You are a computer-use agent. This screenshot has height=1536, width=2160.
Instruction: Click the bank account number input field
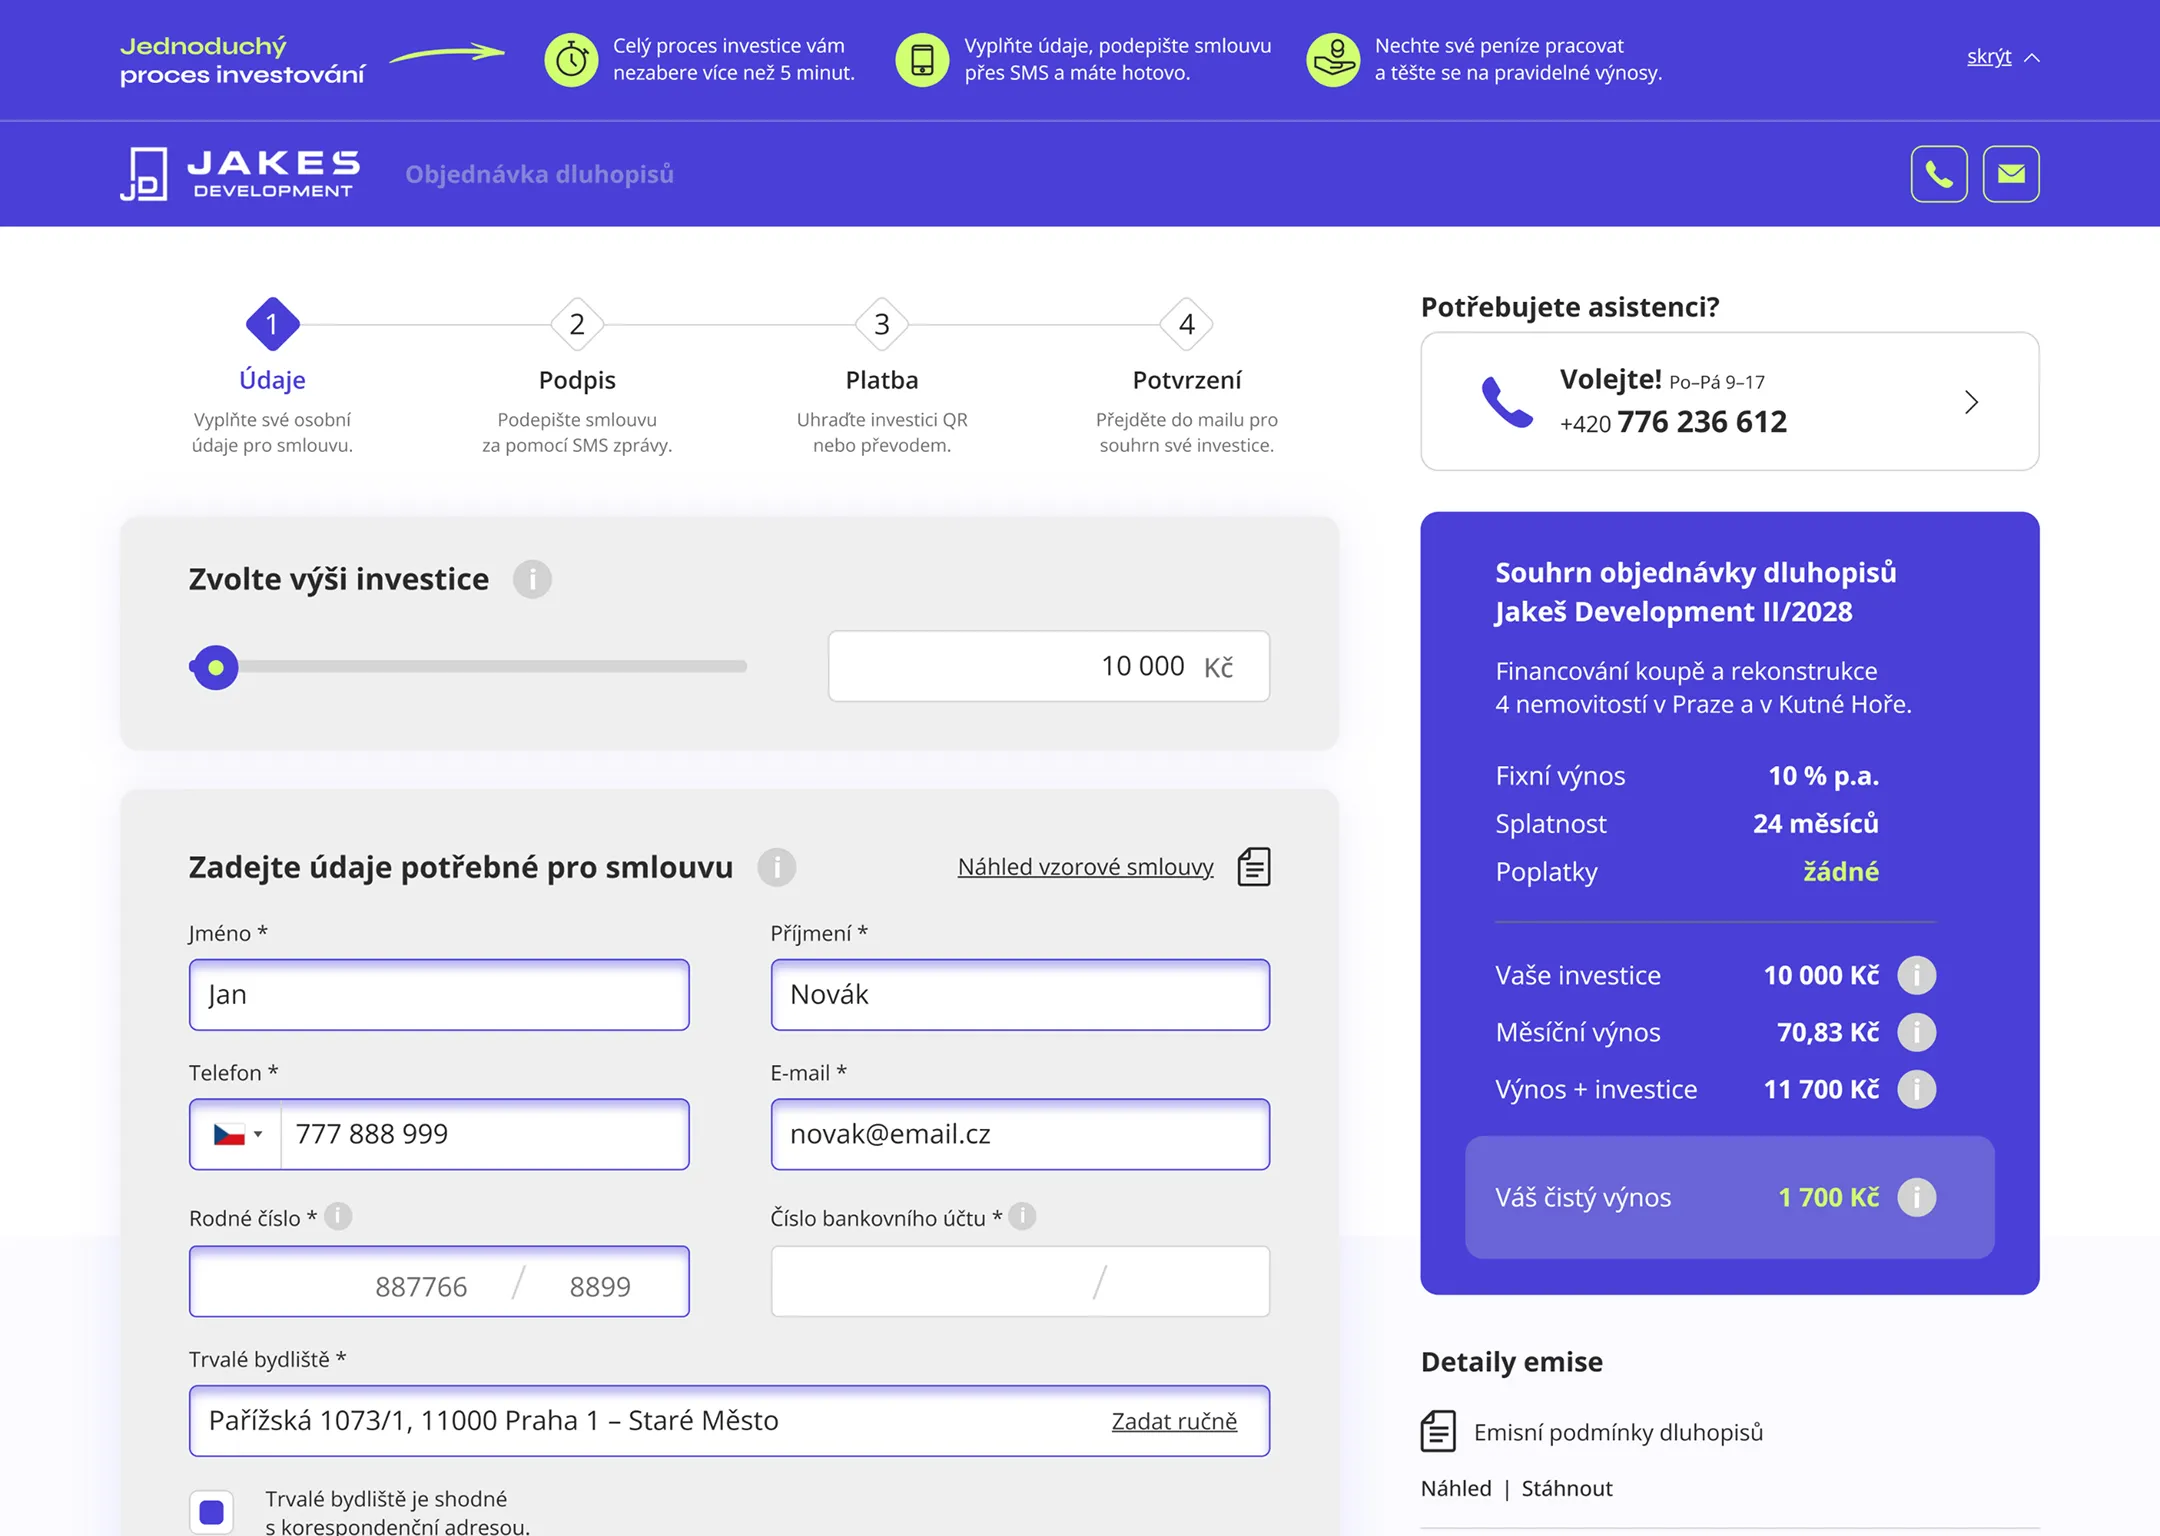pyautogui.click(x=1020, y=1281)
